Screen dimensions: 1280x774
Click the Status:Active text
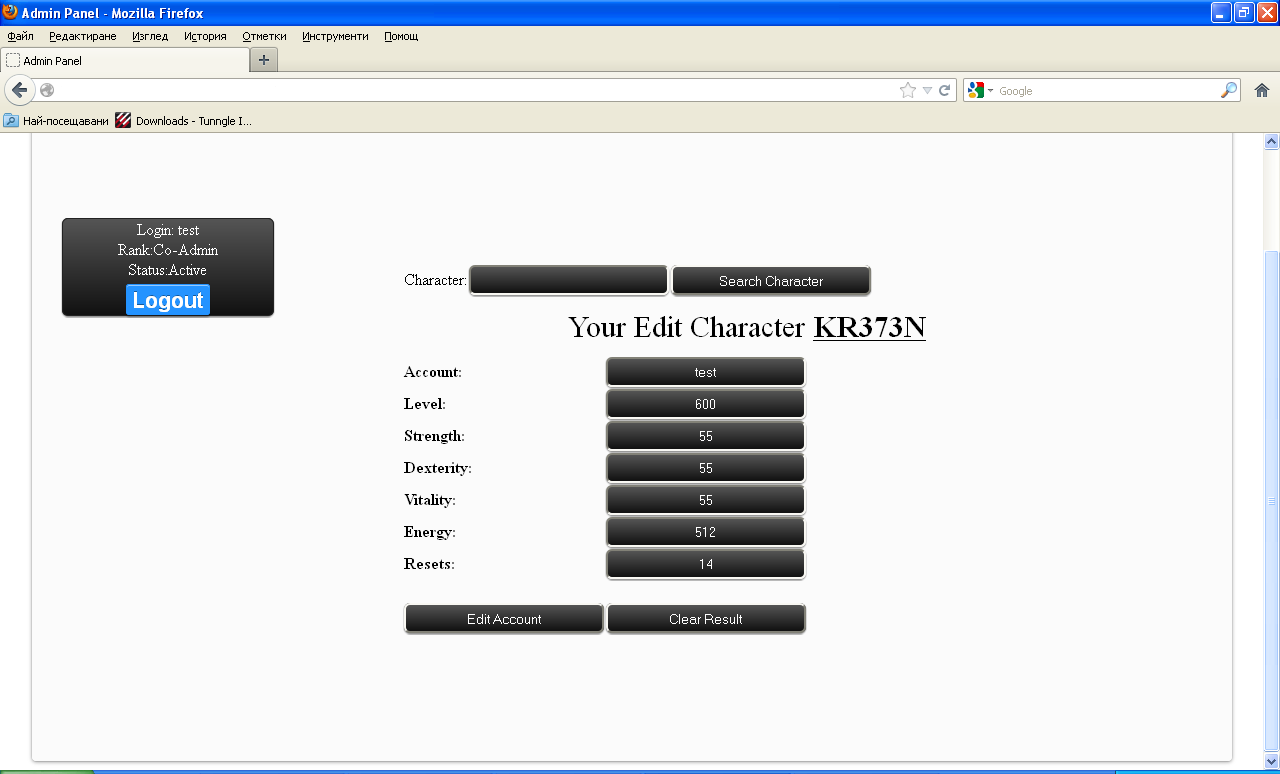[168, 270]
